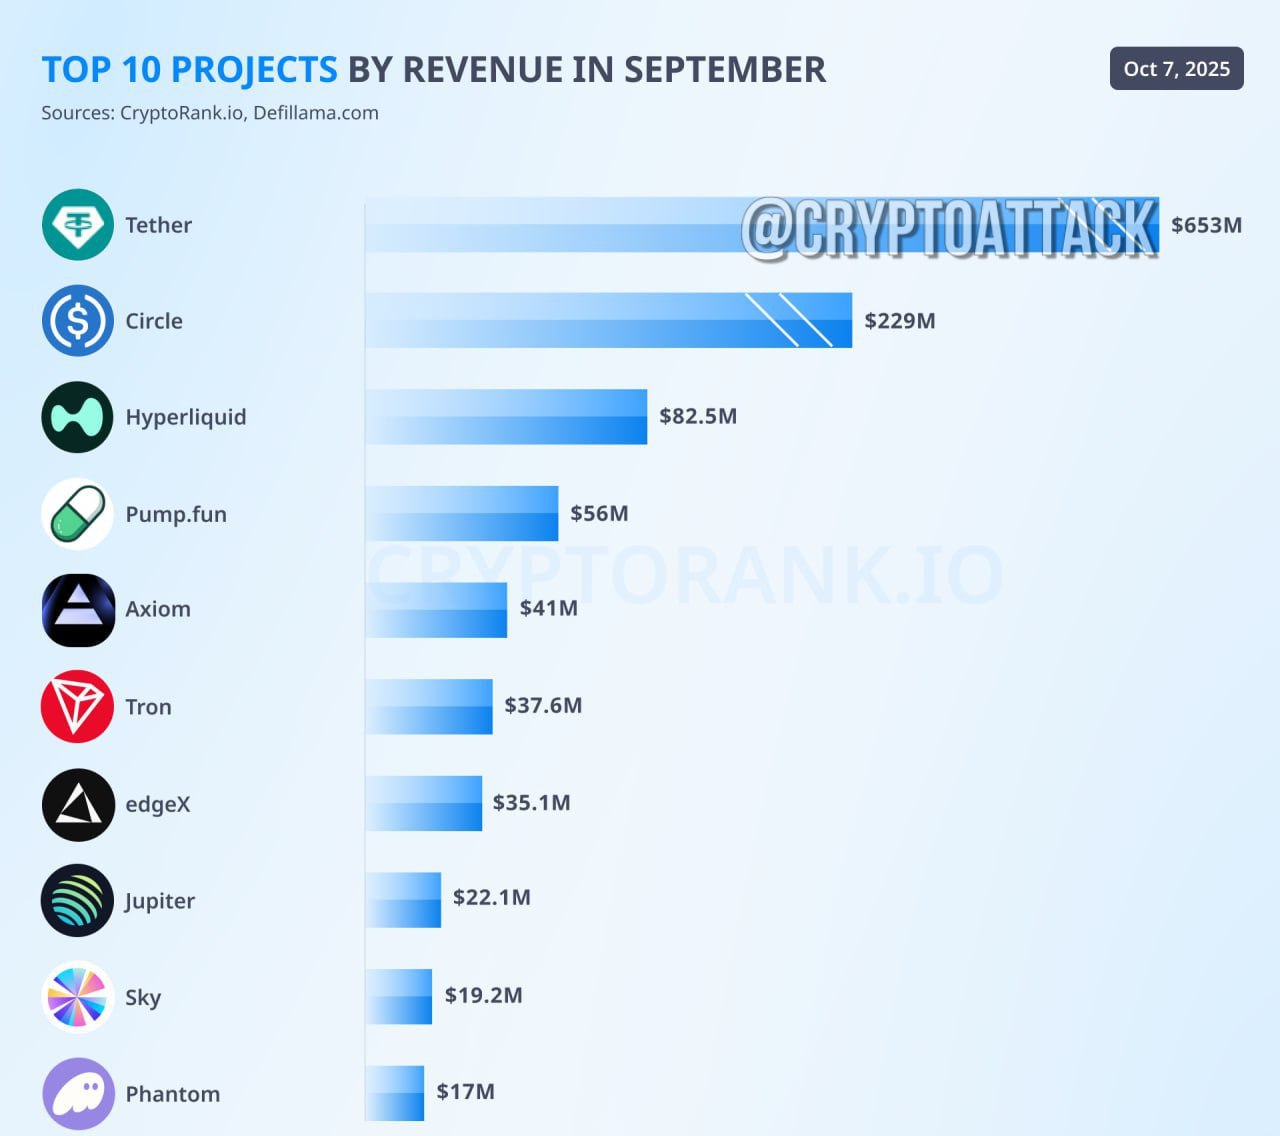
Task: Click the Pump.fun revenue bar
Action: 462,513
